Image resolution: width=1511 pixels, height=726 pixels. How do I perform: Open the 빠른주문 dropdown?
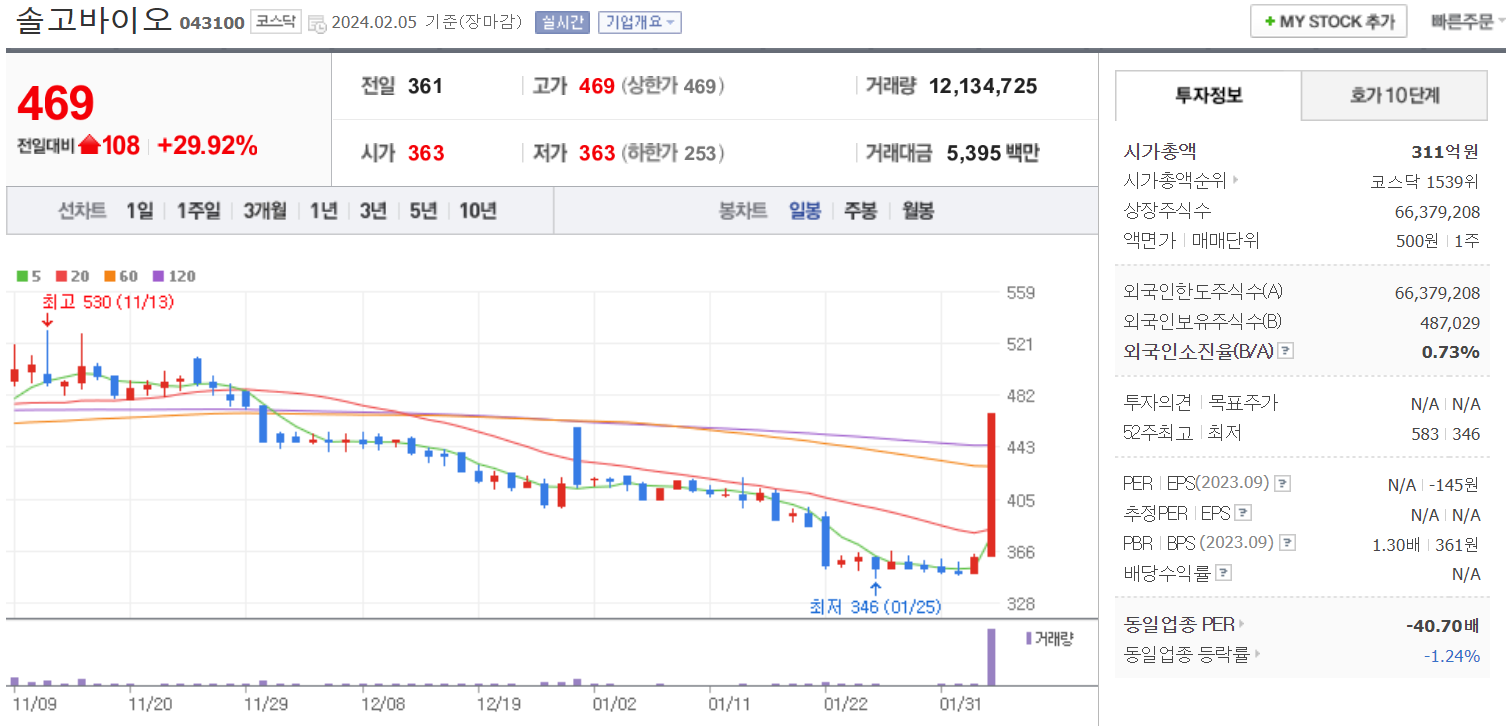click(x=1467, y=22)
